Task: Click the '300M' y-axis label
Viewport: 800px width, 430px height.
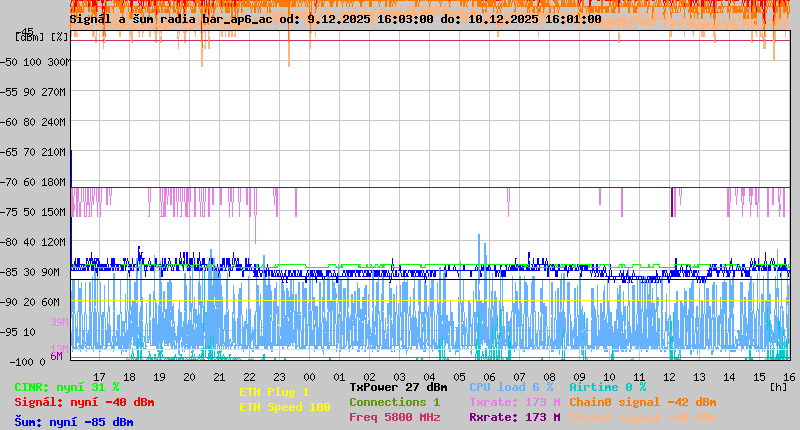Action: pos(59,62)
